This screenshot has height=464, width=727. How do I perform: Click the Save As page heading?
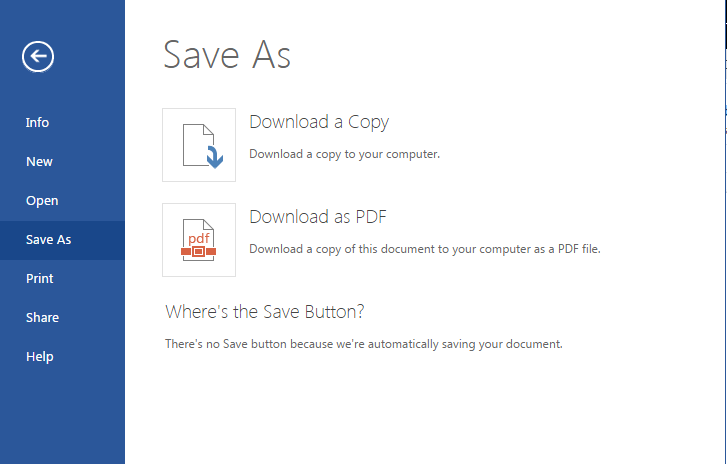[x=227, y=55]
